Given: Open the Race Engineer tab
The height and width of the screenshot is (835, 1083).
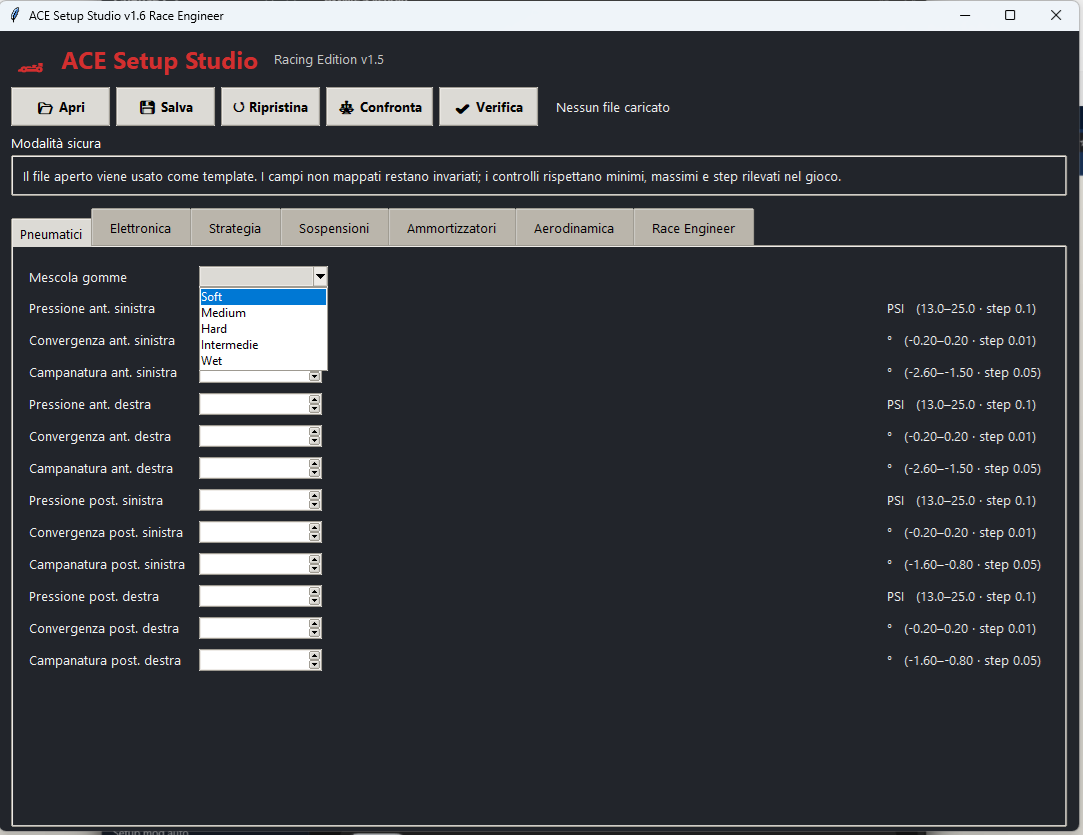Looking at the screenshot, I should (x=693, y=228).
